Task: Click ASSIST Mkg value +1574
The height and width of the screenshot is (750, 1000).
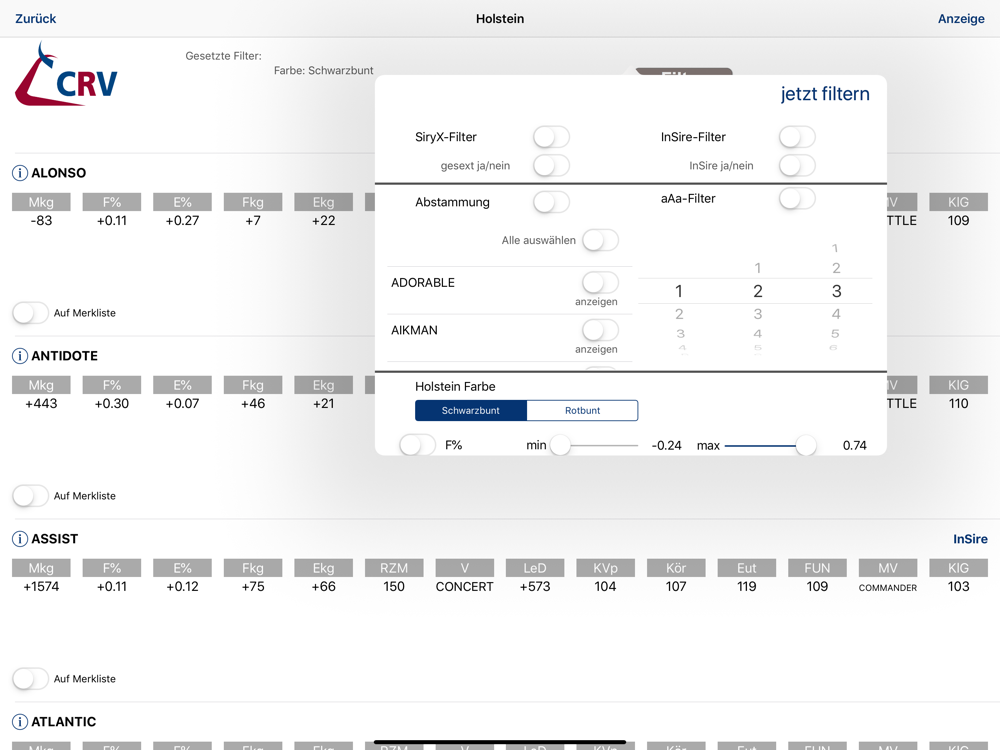Action: click(41, 587)
